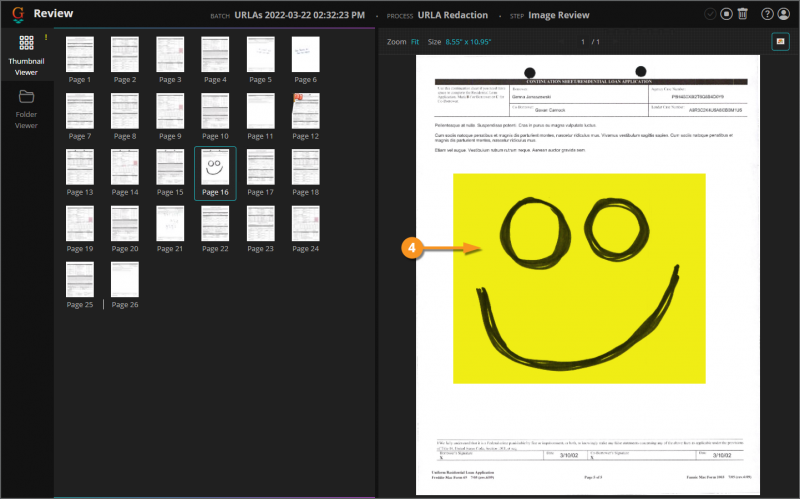Click the yellow warning exclamation indicator
Viewport: 800px width, 499px height.
click(x=46, y=37)
